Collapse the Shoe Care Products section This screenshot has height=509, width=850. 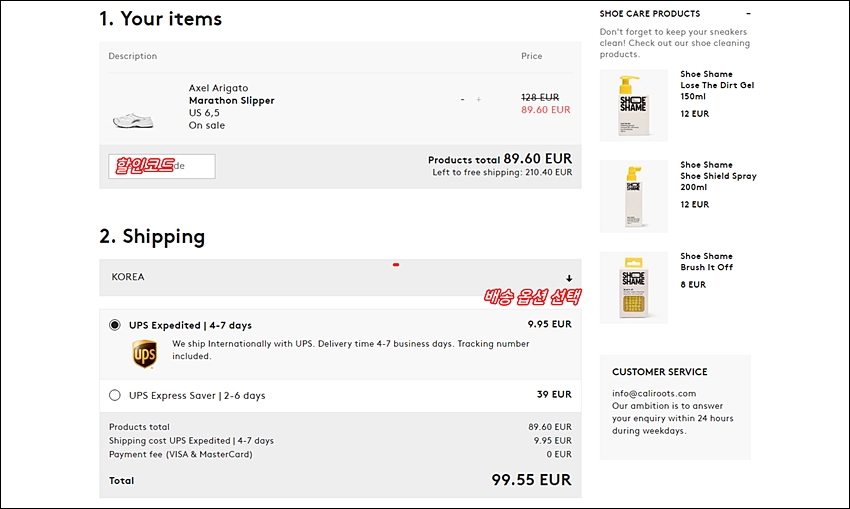click(748, 14)
